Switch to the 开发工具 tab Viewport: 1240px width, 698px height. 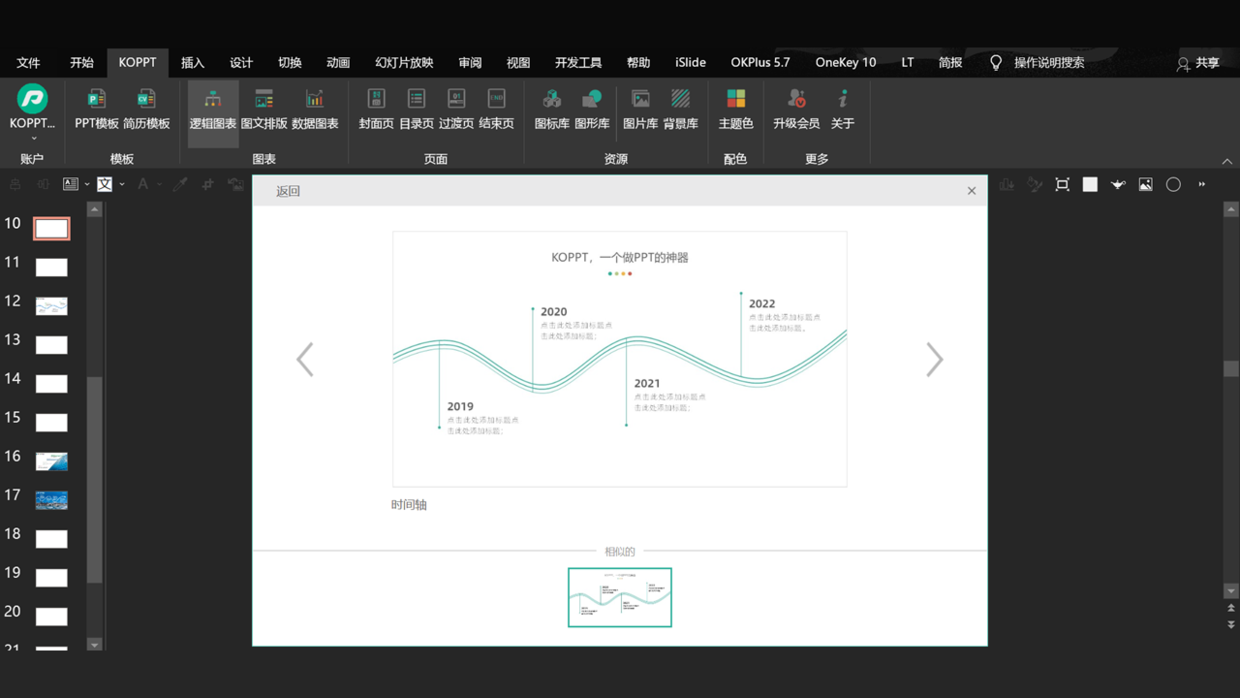tap(578, 63)
